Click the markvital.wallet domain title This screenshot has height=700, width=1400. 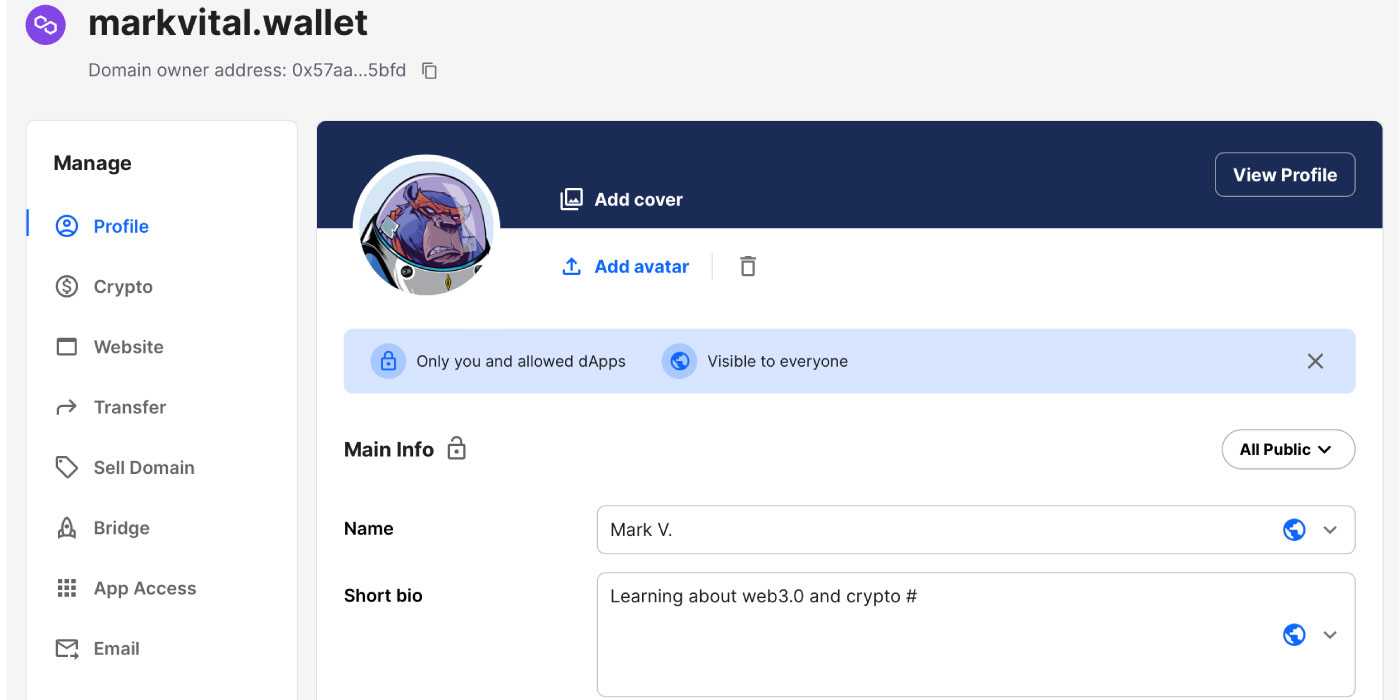[228, 22]
